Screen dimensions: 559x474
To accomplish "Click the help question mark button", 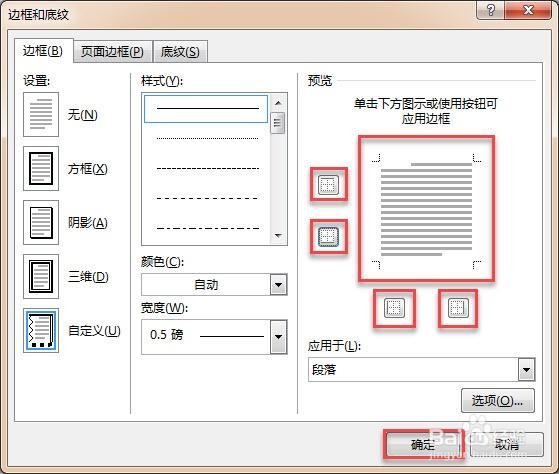I will tap(491, 10).
